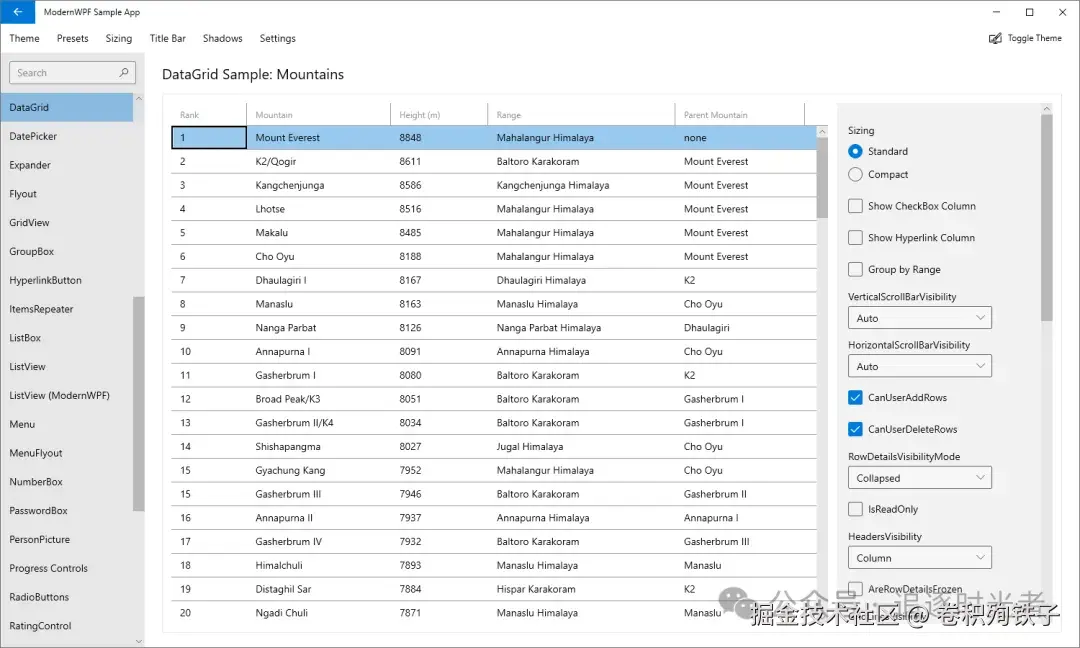Screen dimensions: 1080x648
Task: Open the Sizing menu
Action: [x=118, y=39]
